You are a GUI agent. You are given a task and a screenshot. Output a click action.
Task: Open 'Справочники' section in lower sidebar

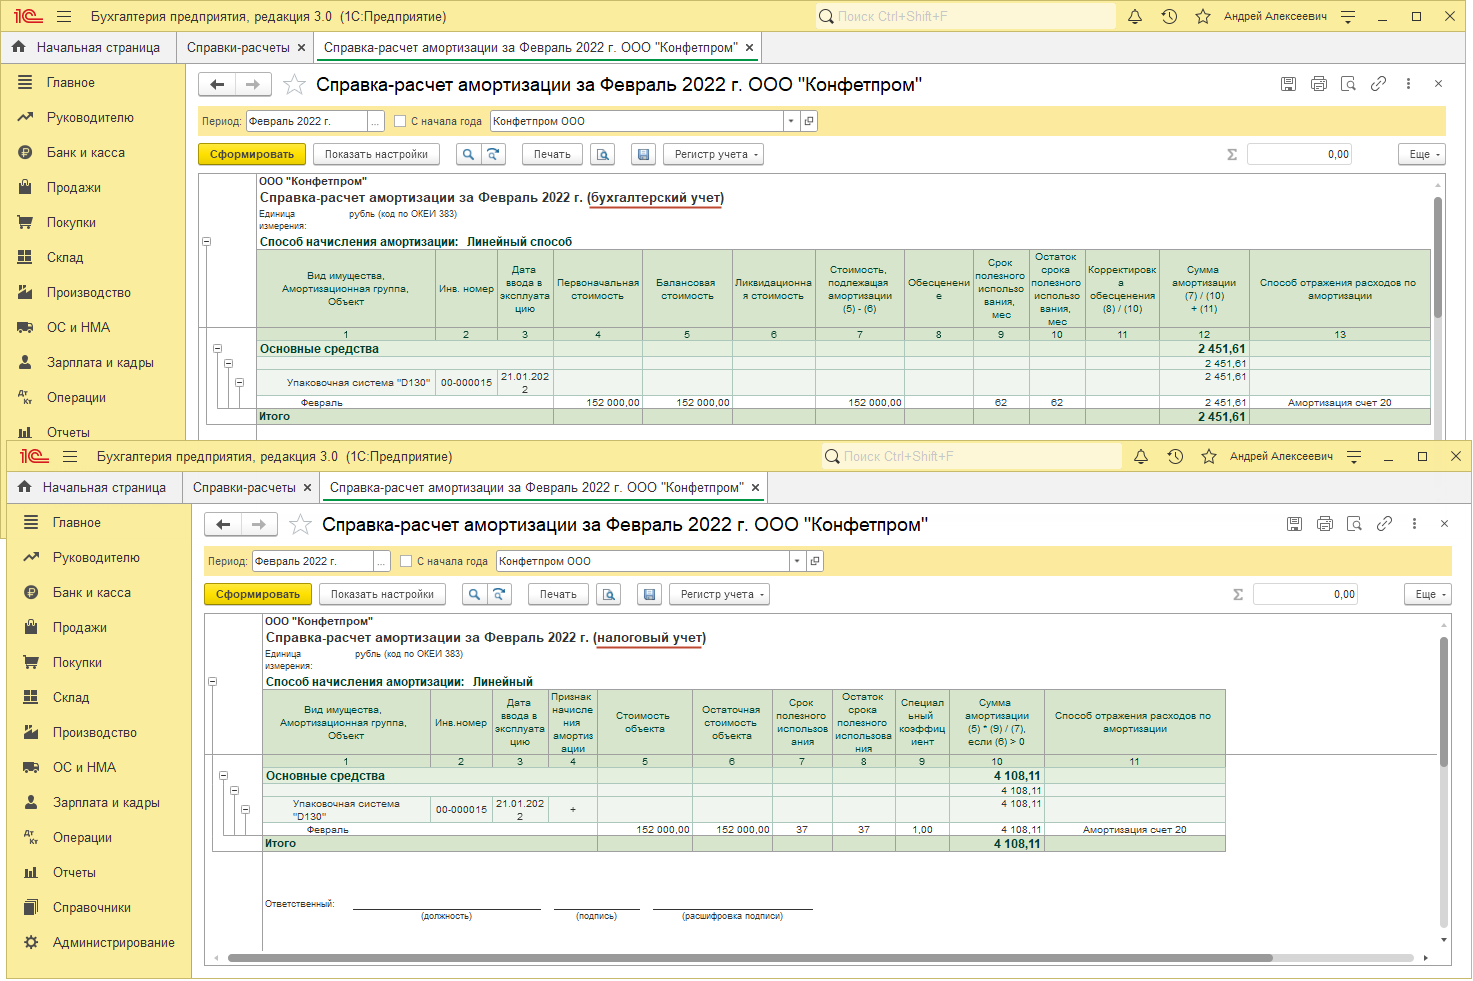click(x=92, y=907)
